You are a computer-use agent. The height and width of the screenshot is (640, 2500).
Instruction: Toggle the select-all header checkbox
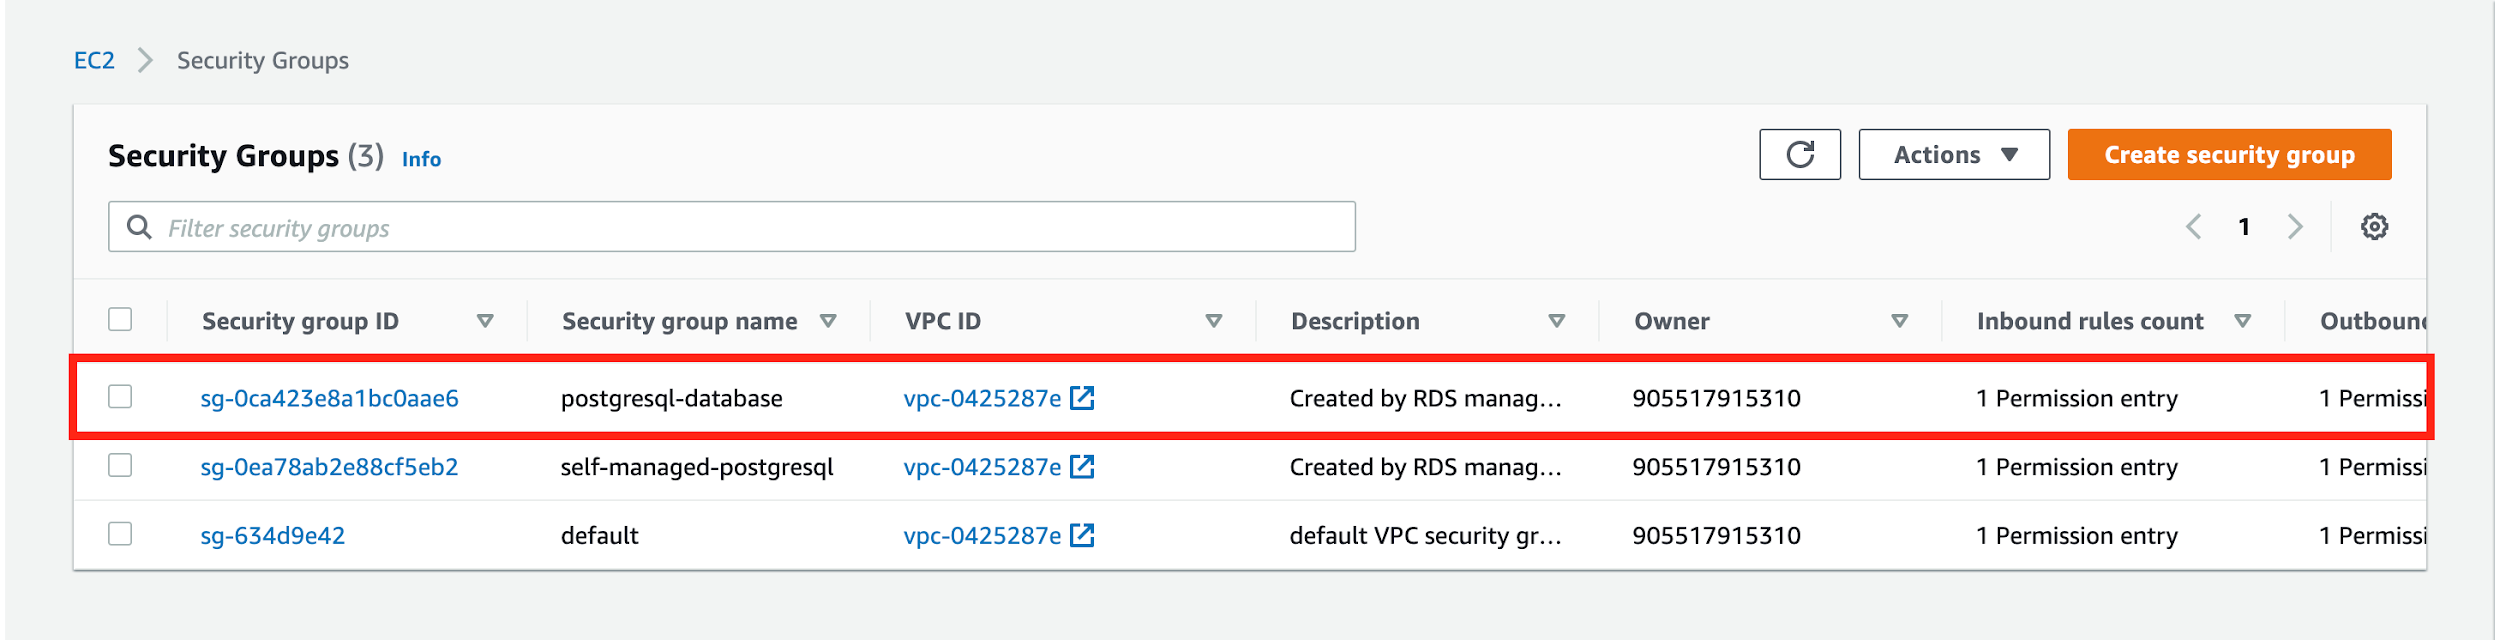pyautogui.click(x=120, y=319)
